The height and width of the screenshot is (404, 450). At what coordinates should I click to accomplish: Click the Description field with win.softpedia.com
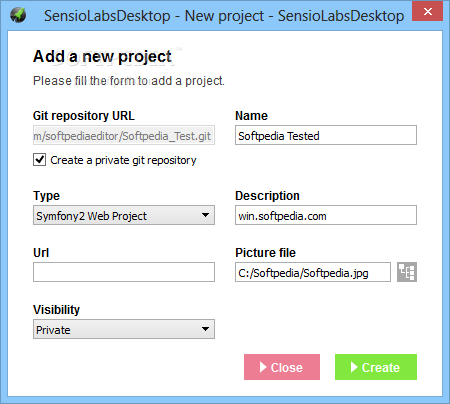[326, 215]
